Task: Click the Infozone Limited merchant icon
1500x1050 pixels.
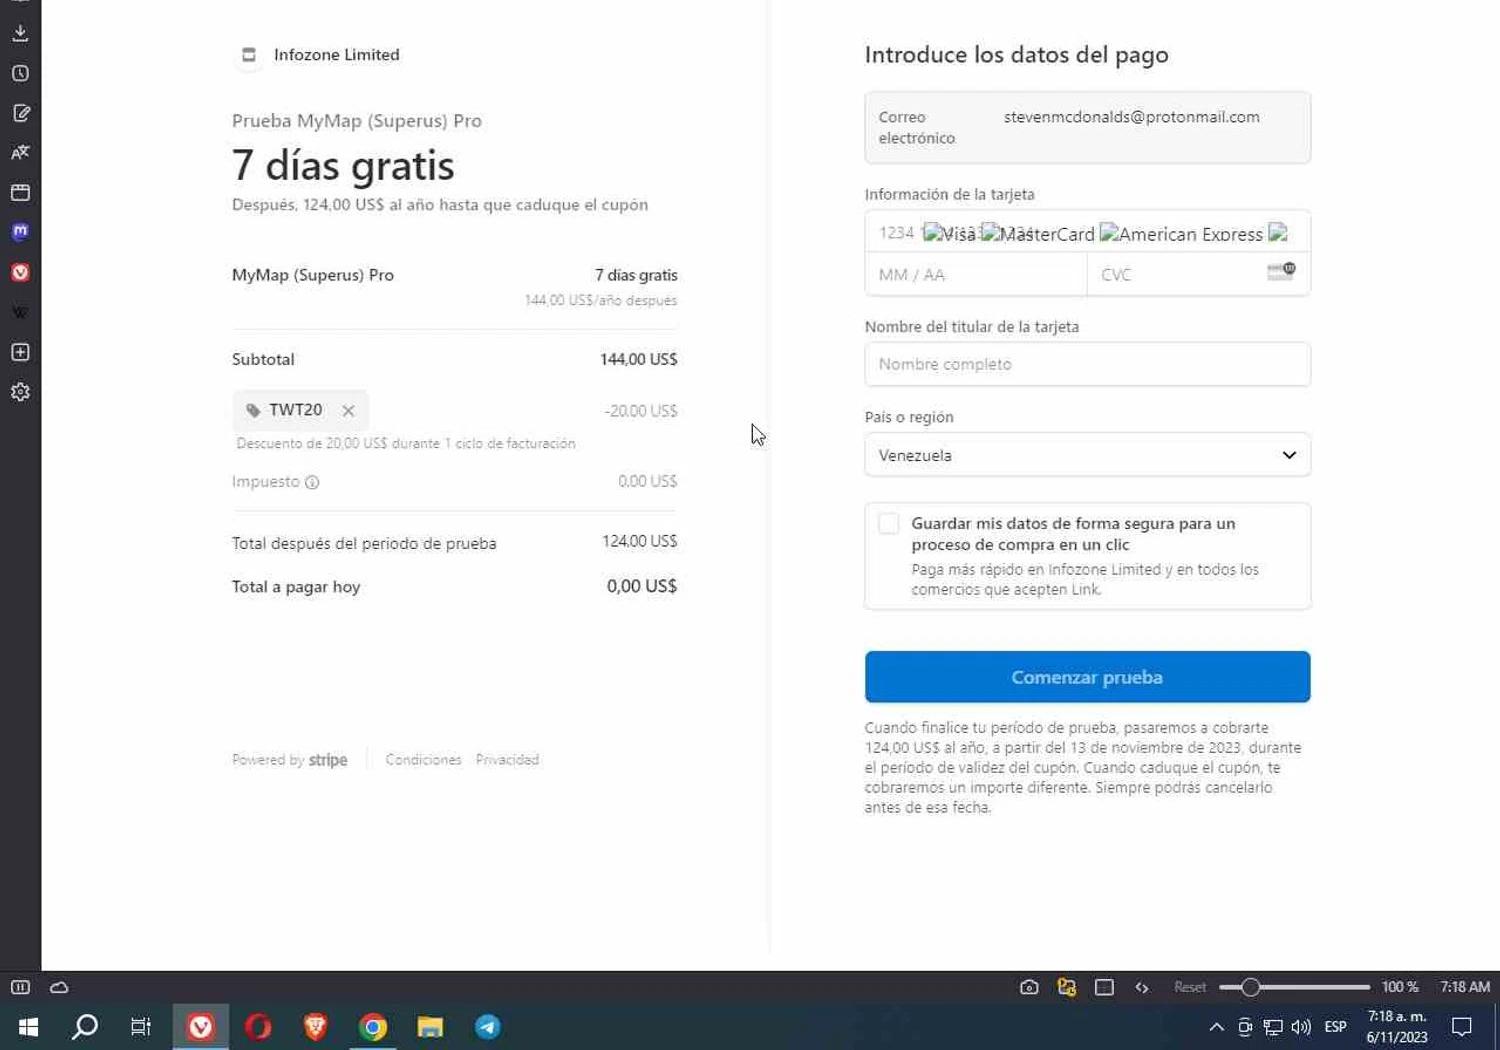Action: 249,55
